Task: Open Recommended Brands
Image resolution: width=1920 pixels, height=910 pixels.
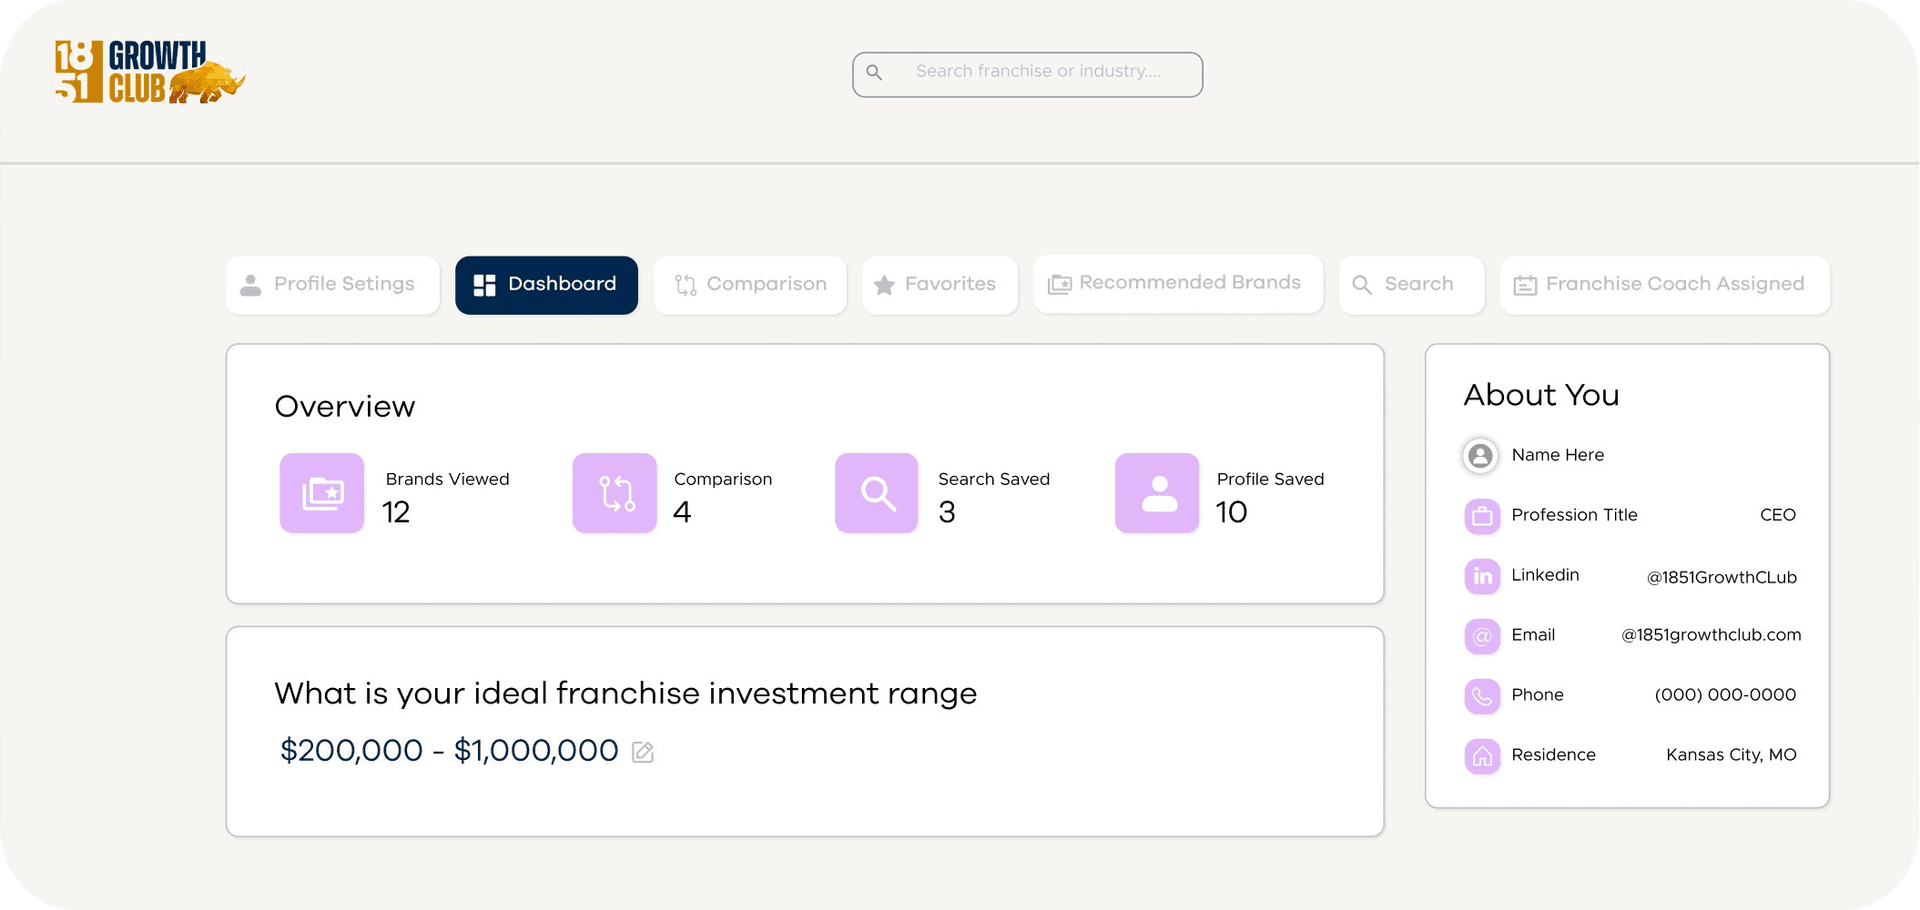Action: (x=1178, y=284)
